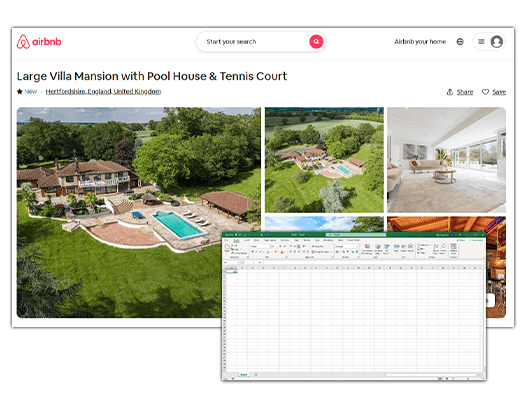Click Format Painter in Excel

coord(239,253)
